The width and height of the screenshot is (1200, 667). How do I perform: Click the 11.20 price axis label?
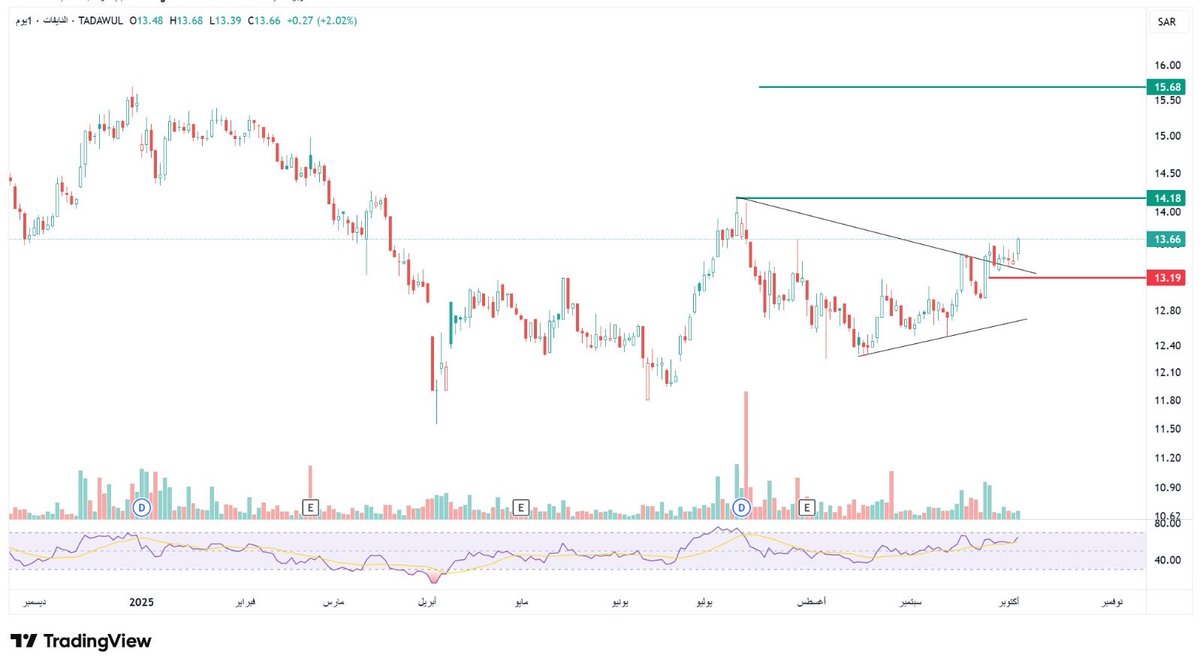pos(1168,458)
